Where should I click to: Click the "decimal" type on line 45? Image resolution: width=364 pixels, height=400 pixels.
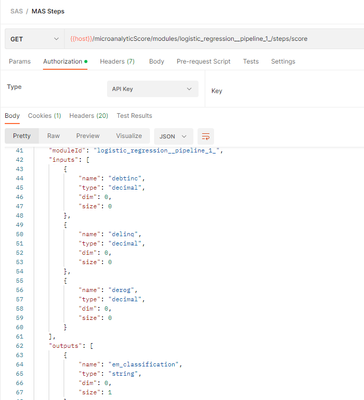coord(125,188)
